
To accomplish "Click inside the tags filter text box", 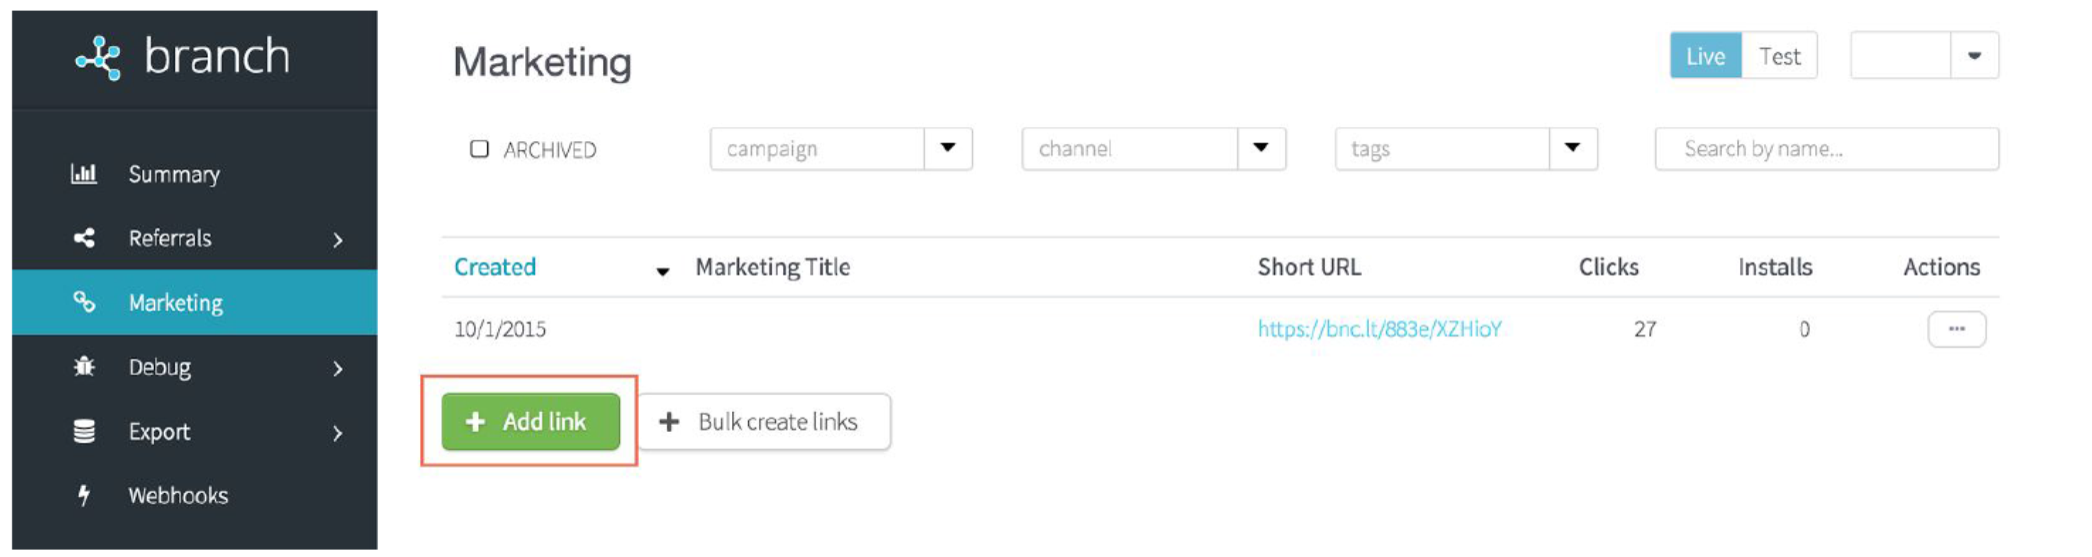I will (1443, 148).
